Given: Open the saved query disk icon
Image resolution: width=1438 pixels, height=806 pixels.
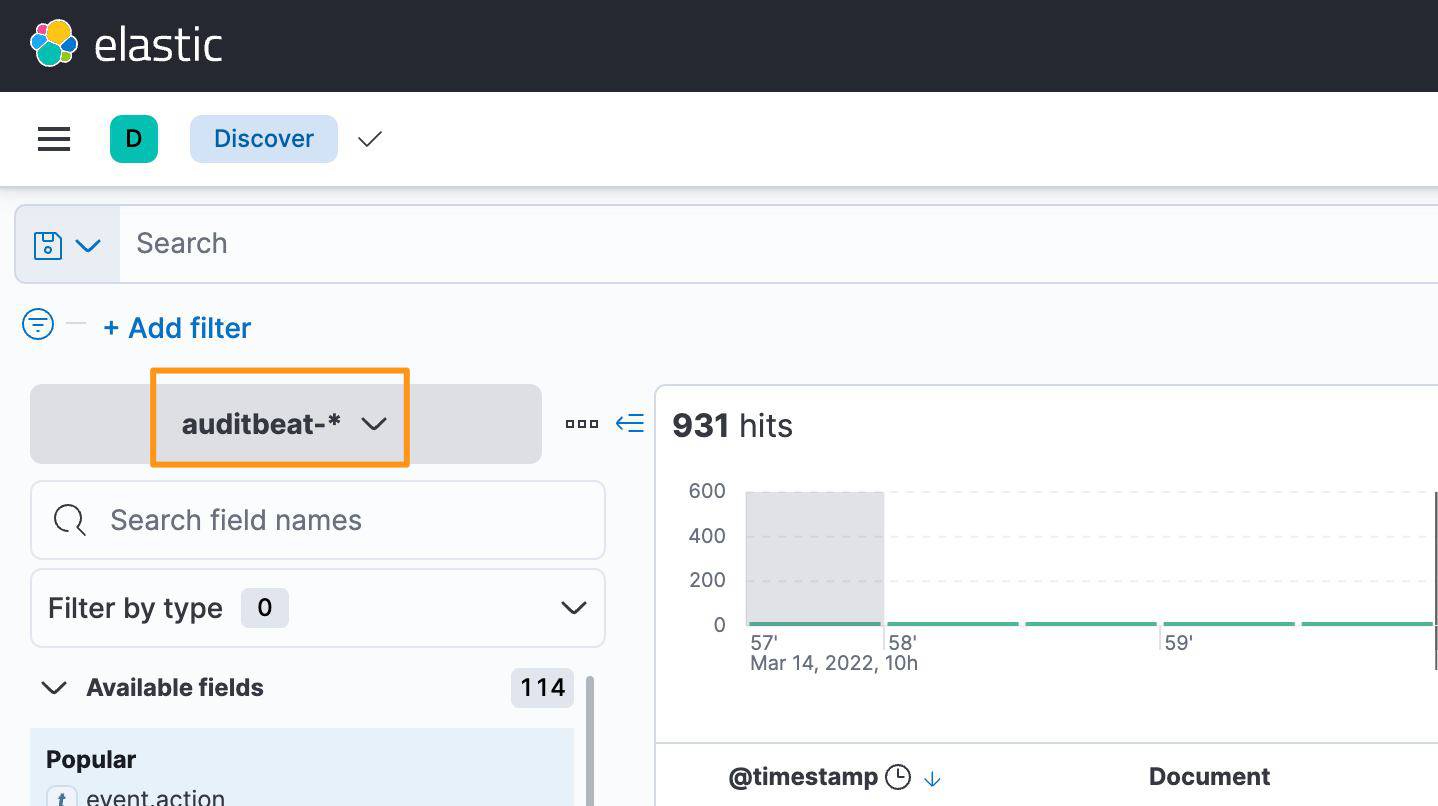Looking at the screenshot, I should pos(48,245).
